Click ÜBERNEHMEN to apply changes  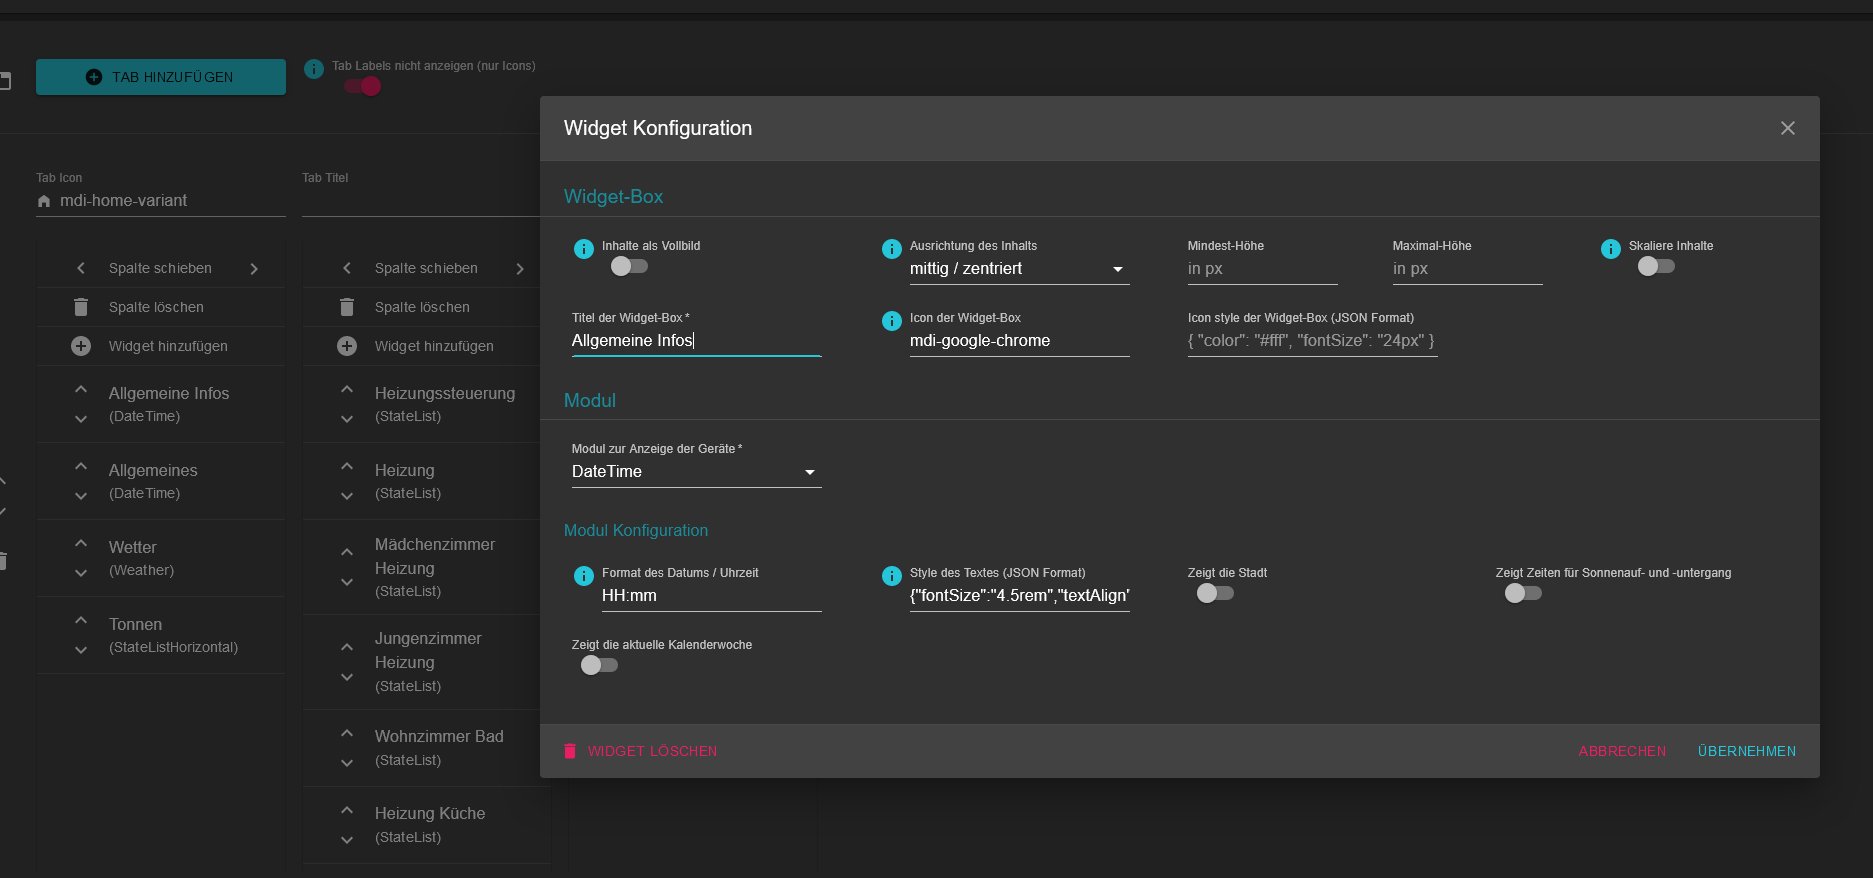click(1746, 751)
